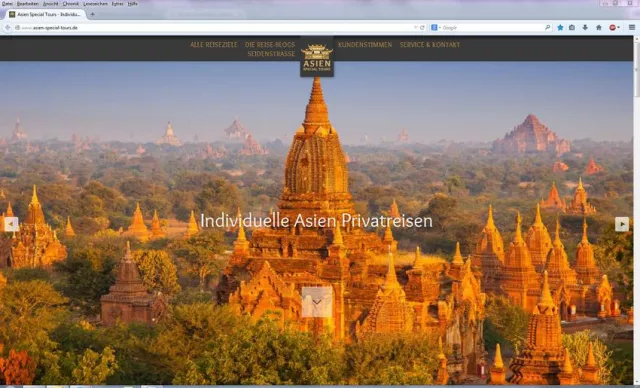
Task: Open the Extras menu
Action: (118, 4)
